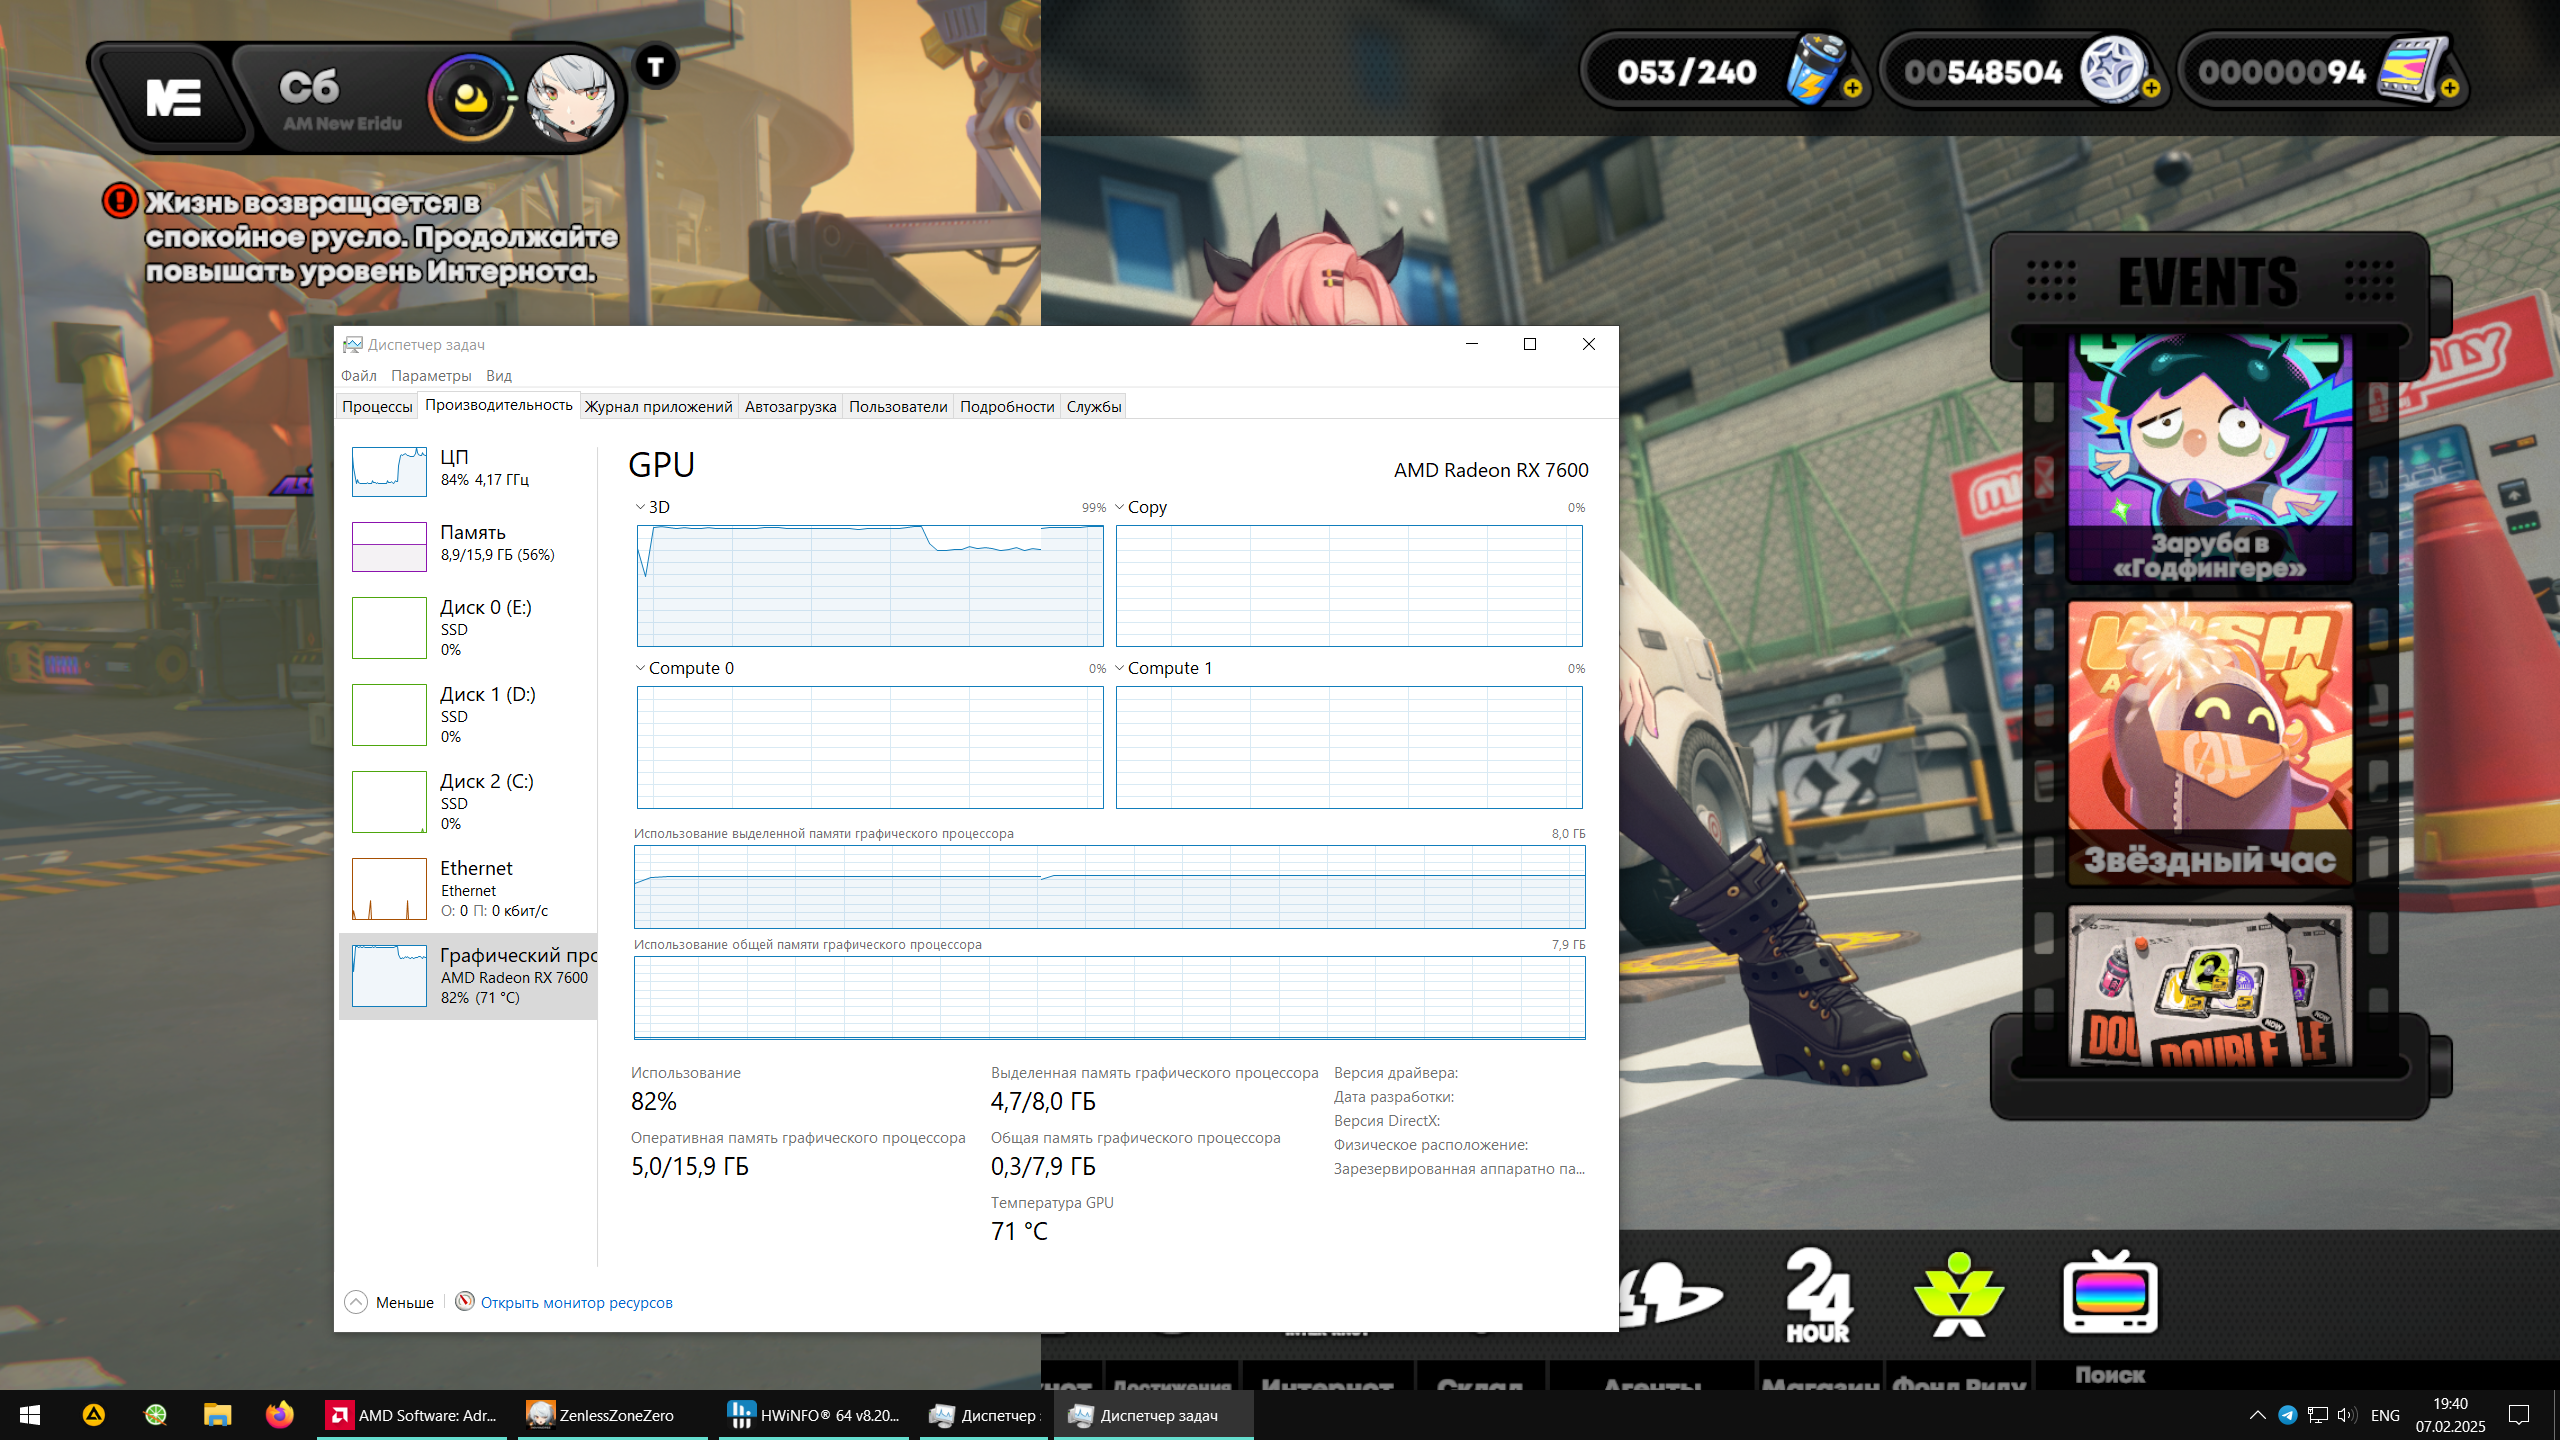Click the T key hint badge
The height and width of the screenshot is (1440, 2560).
656,67
